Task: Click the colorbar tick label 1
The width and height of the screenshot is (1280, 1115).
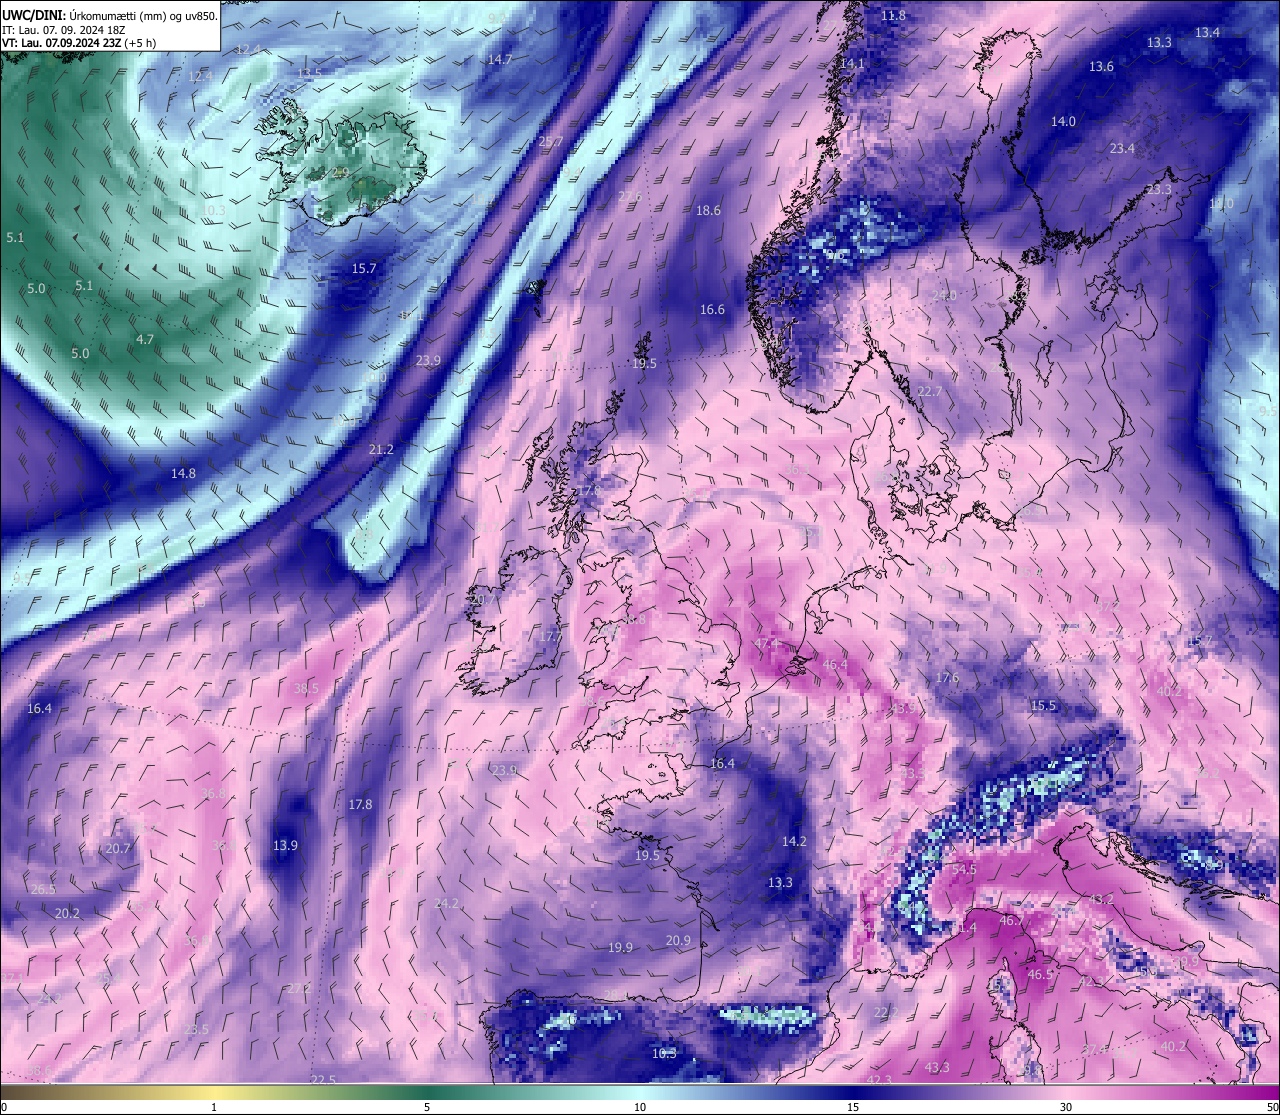Action: (214, 1107)
